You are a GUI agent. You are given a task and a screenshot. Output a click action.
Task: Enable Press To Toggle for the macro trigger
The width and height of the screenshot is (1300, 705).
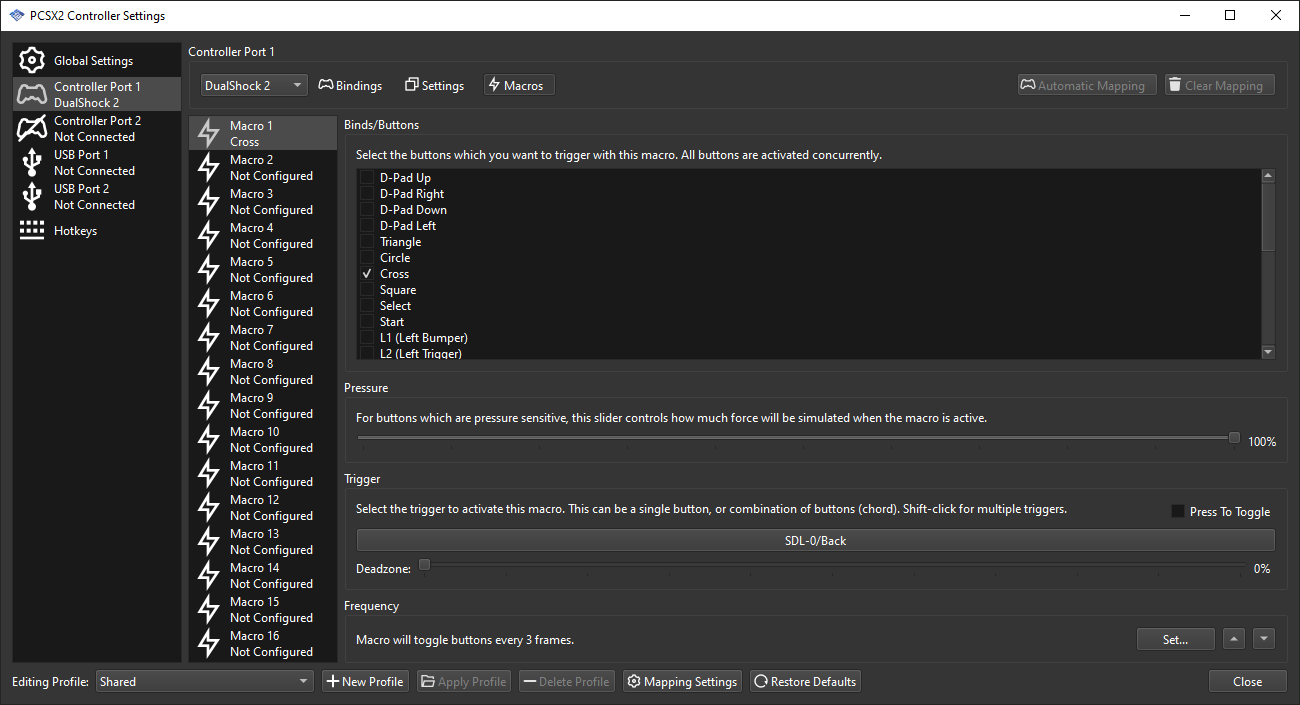point(1177,511)
